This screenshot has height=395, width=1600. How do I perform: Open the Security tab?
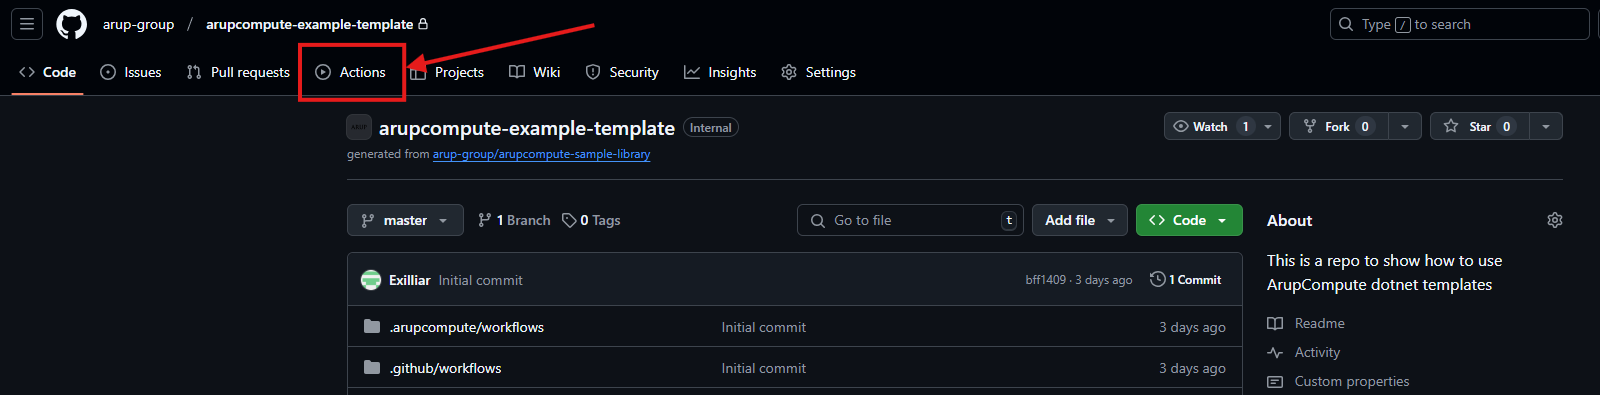click(622, 72)
